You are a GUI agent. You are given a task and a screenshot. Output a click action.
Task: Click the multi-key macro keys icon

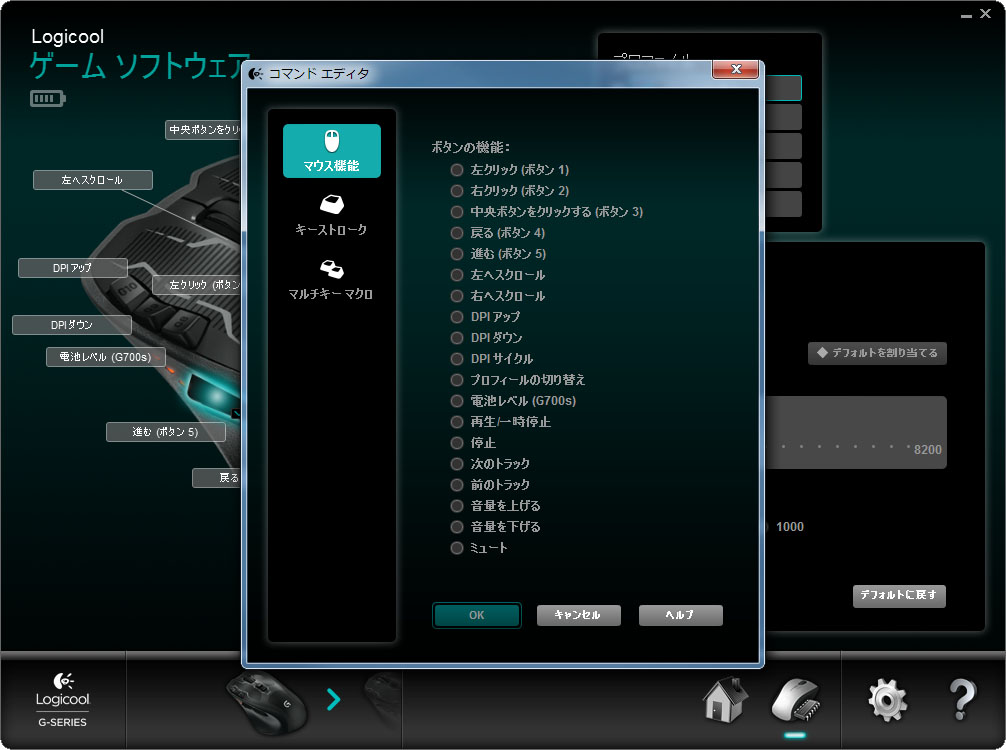point(332,269)
